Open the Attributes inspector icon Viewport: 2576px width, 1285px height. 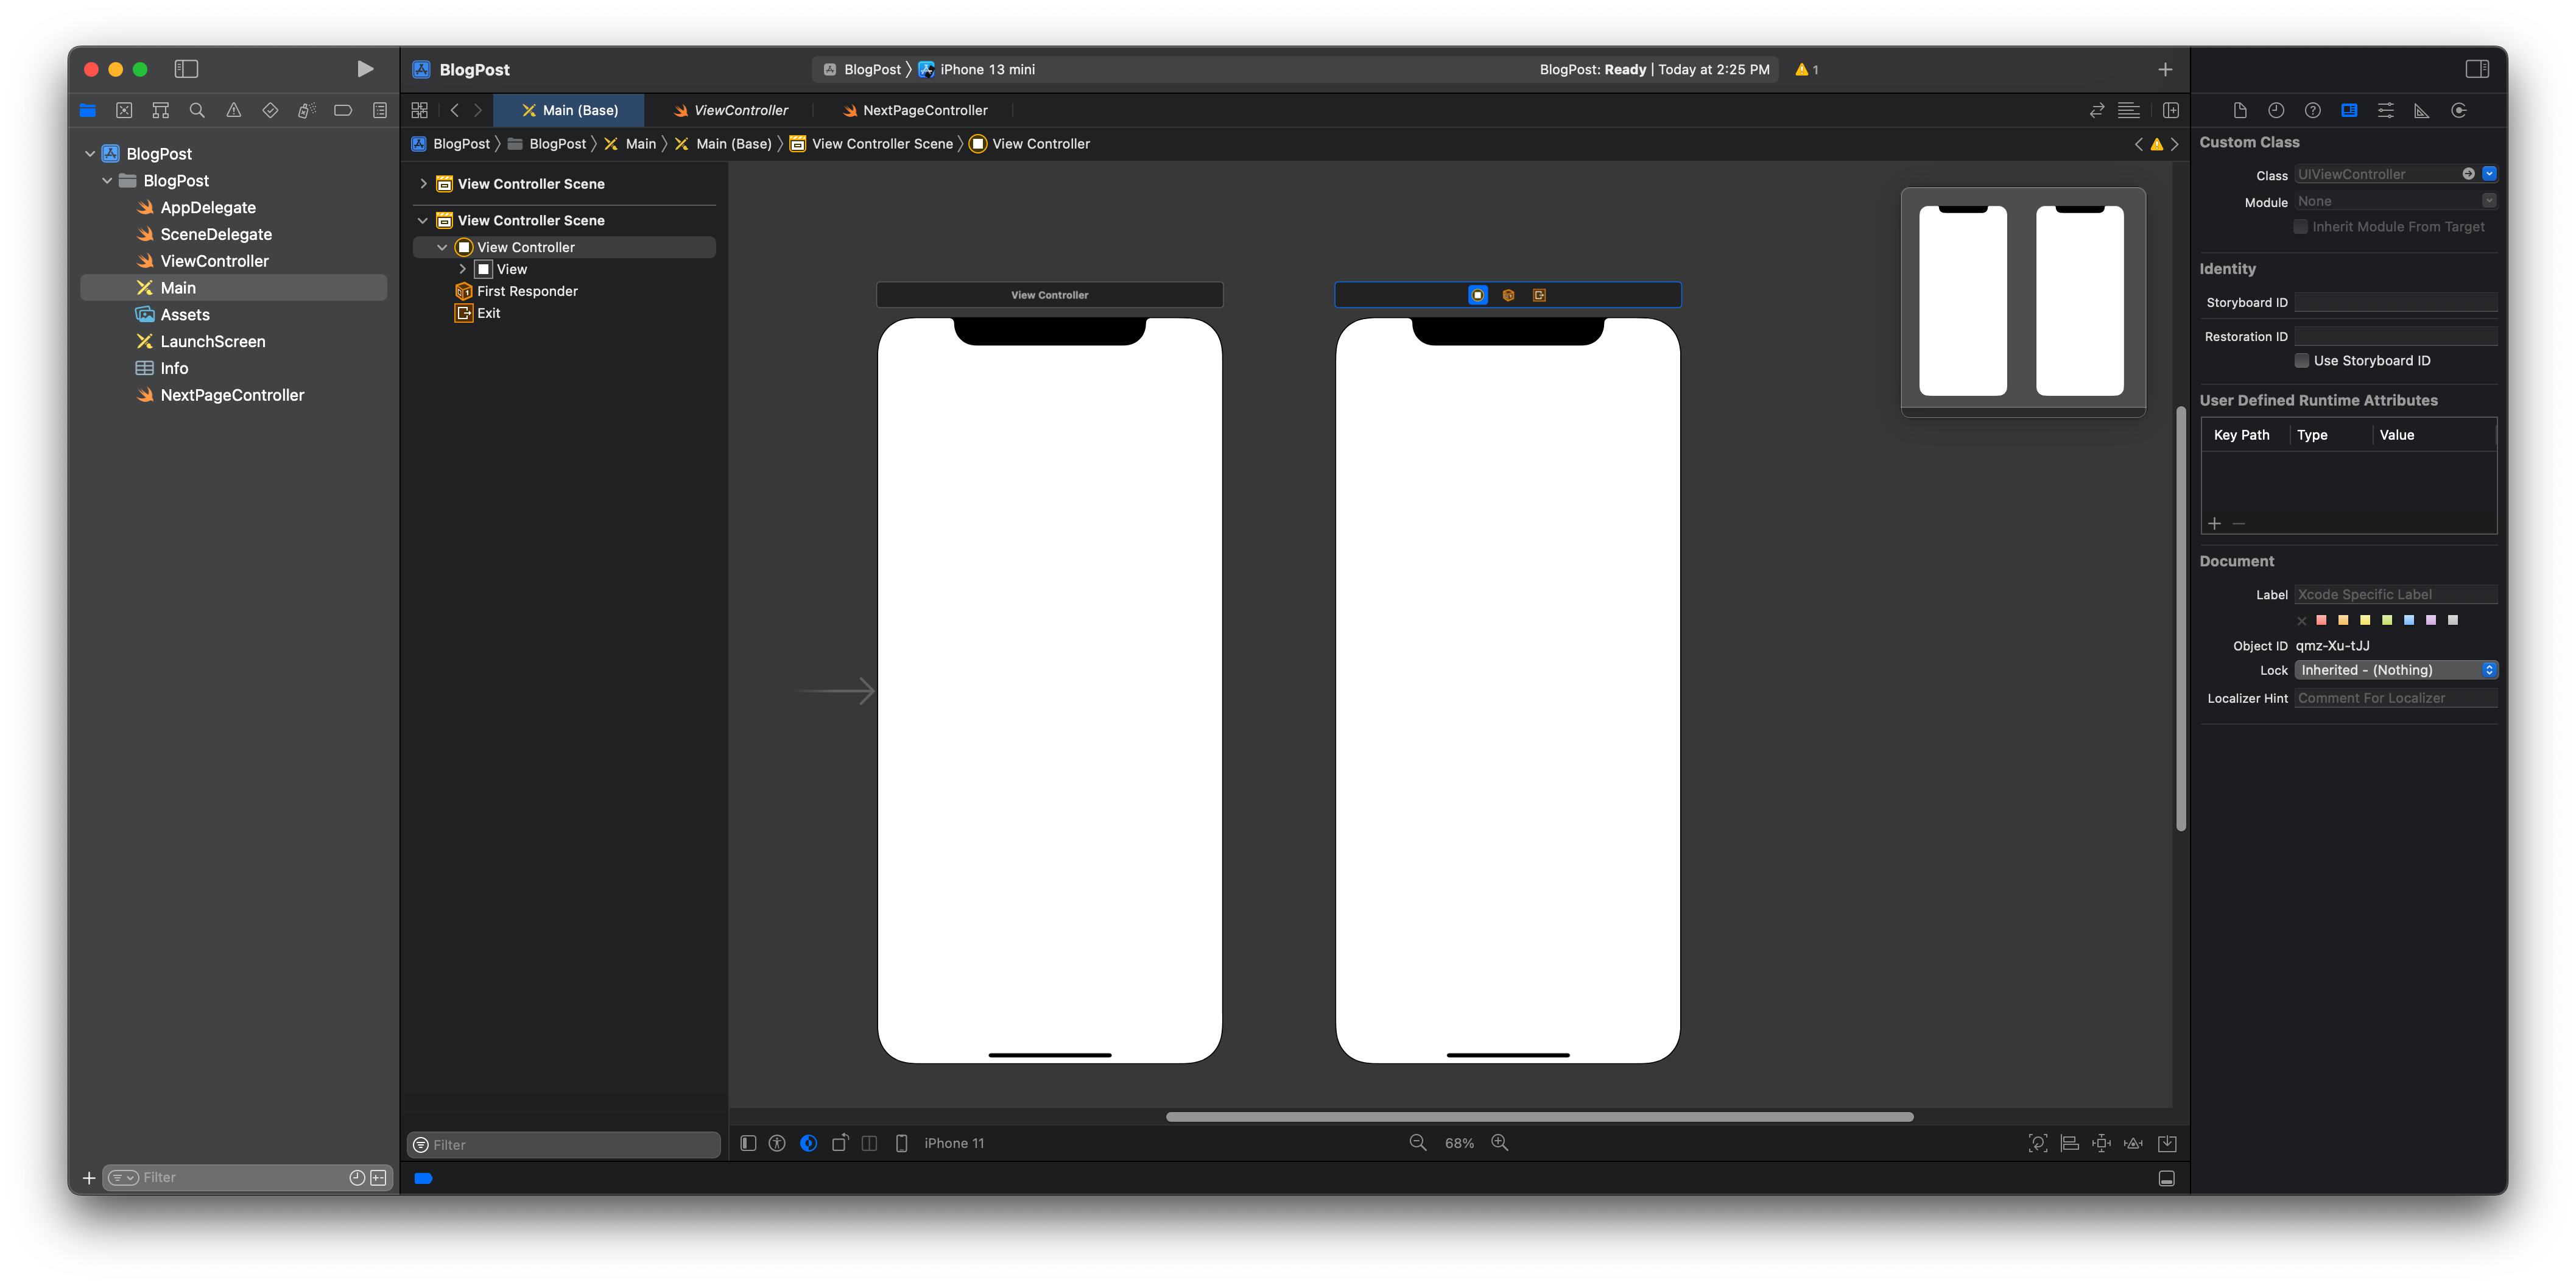tap(2385, 110)
